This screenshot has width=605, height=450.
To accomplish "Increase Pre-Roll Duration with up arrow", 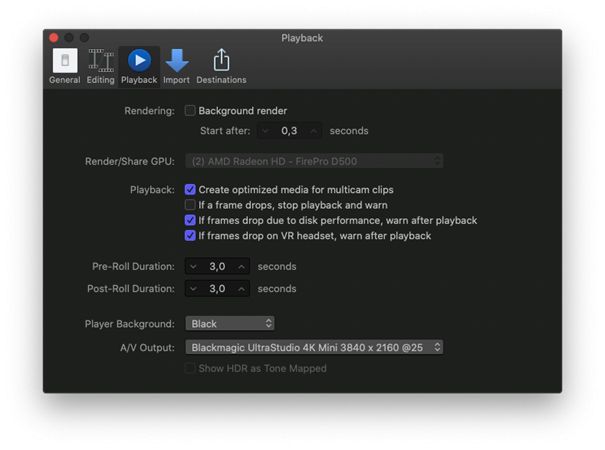I will 242,266.
